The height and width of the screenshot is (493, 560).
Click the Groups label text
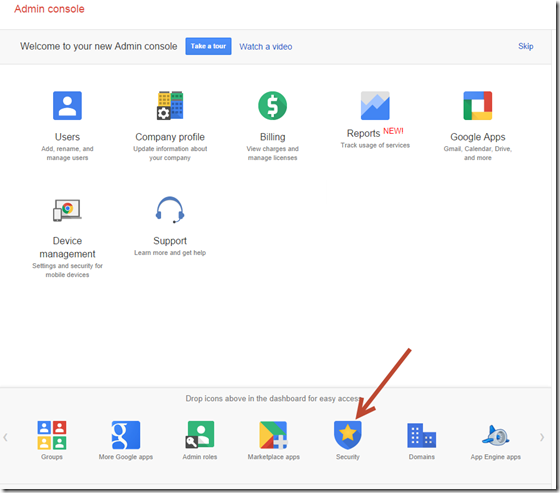point(52,457)
